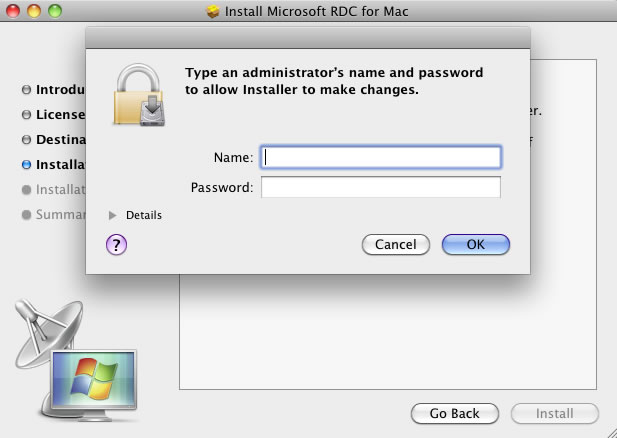Click the satellite dish Remote Desktop icon
The image size is (617, 438).
click(49, 333)
